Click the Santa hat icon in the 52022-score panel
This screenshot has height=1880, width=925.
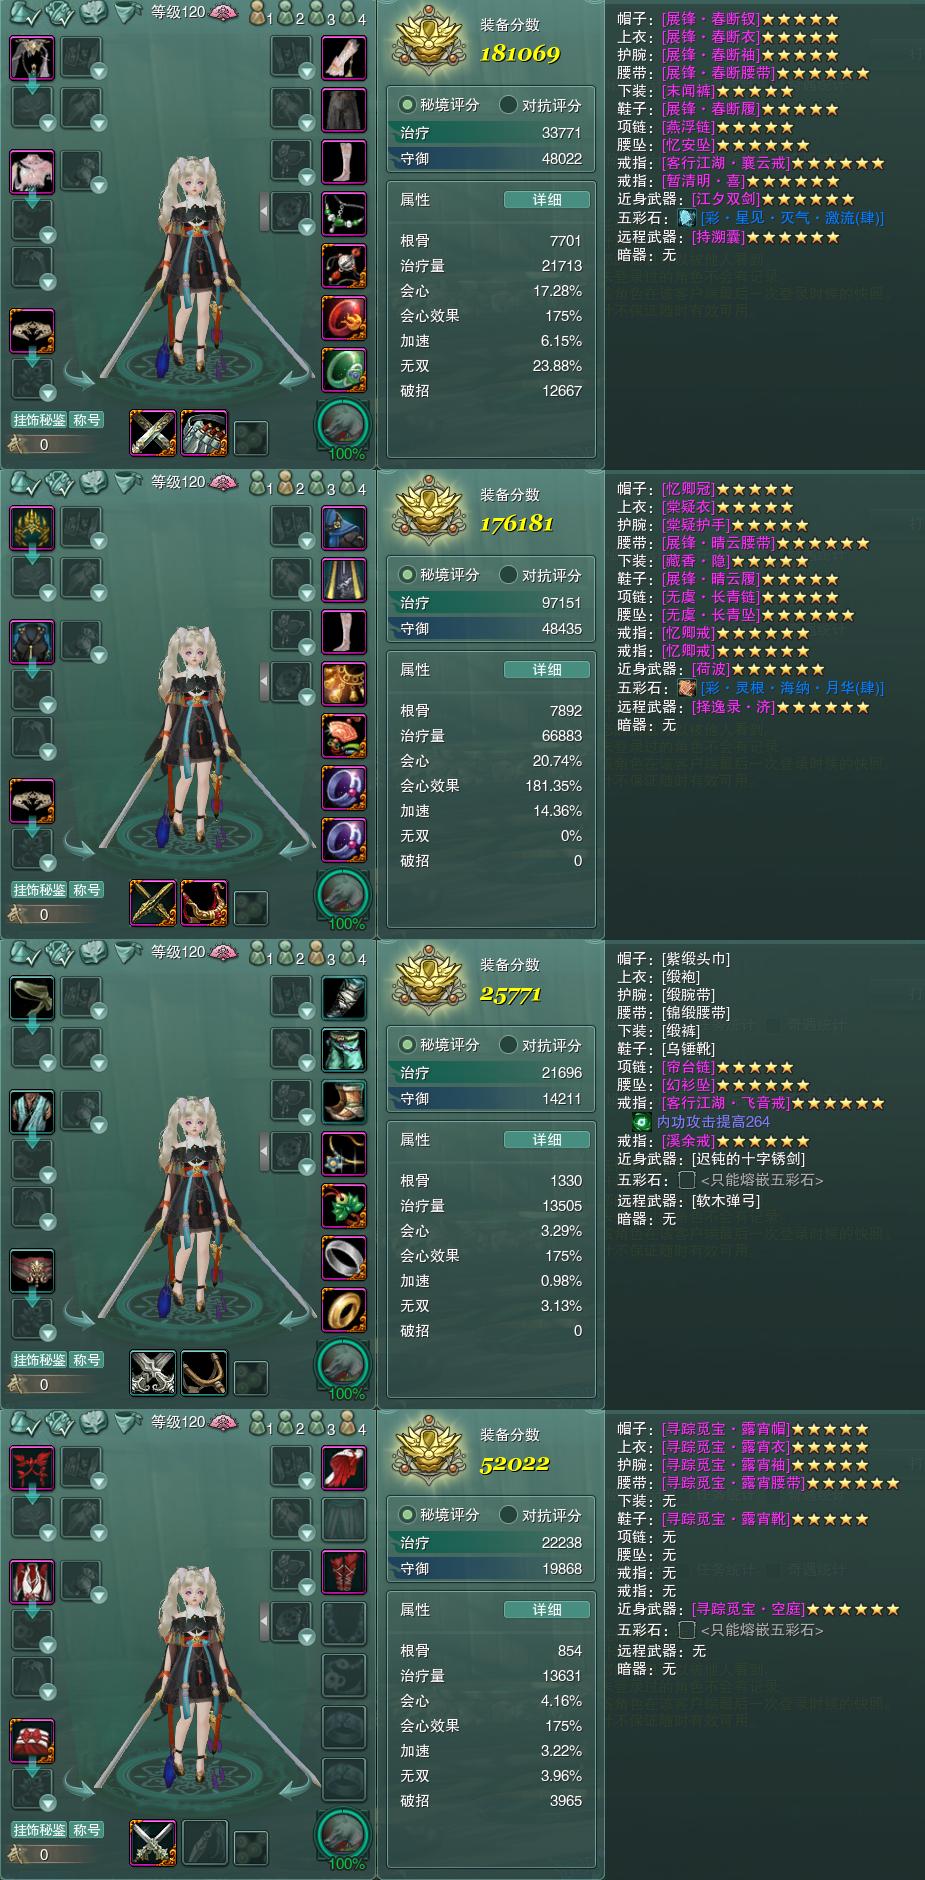[x=344, y=1468]
